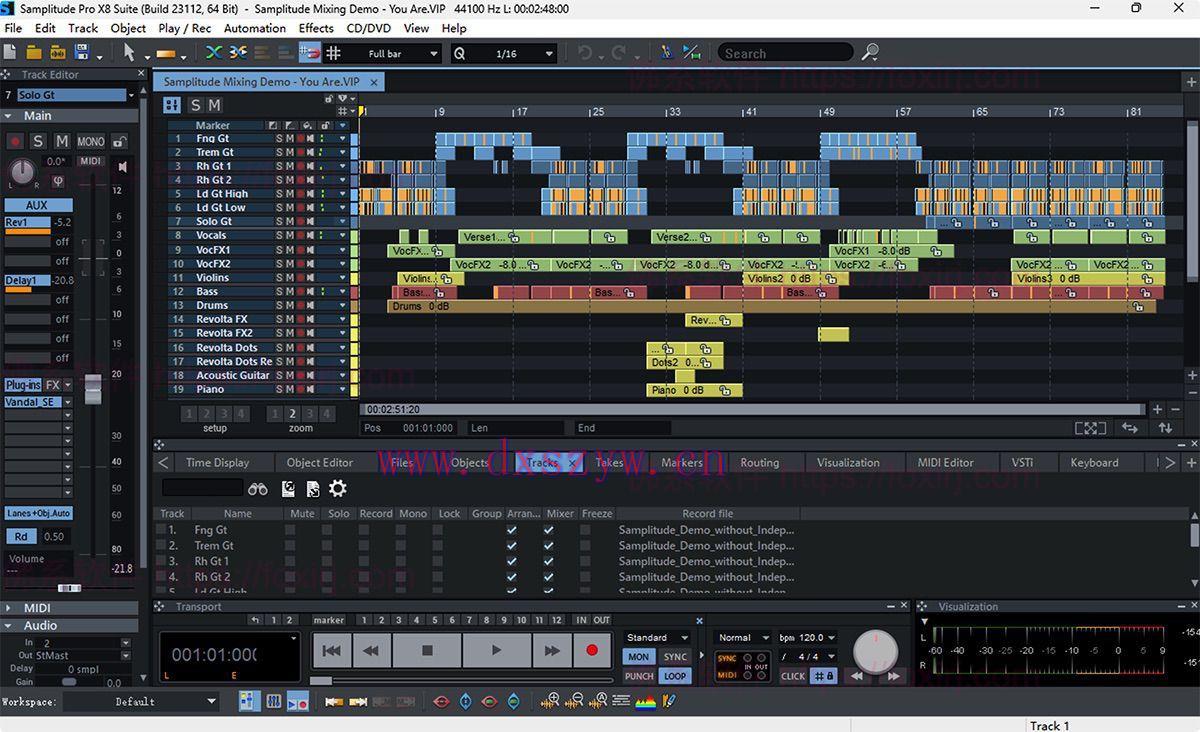Expand the MIDI section in Track Editor
This screenshot has height=732, width=1200.
(9, 608)
